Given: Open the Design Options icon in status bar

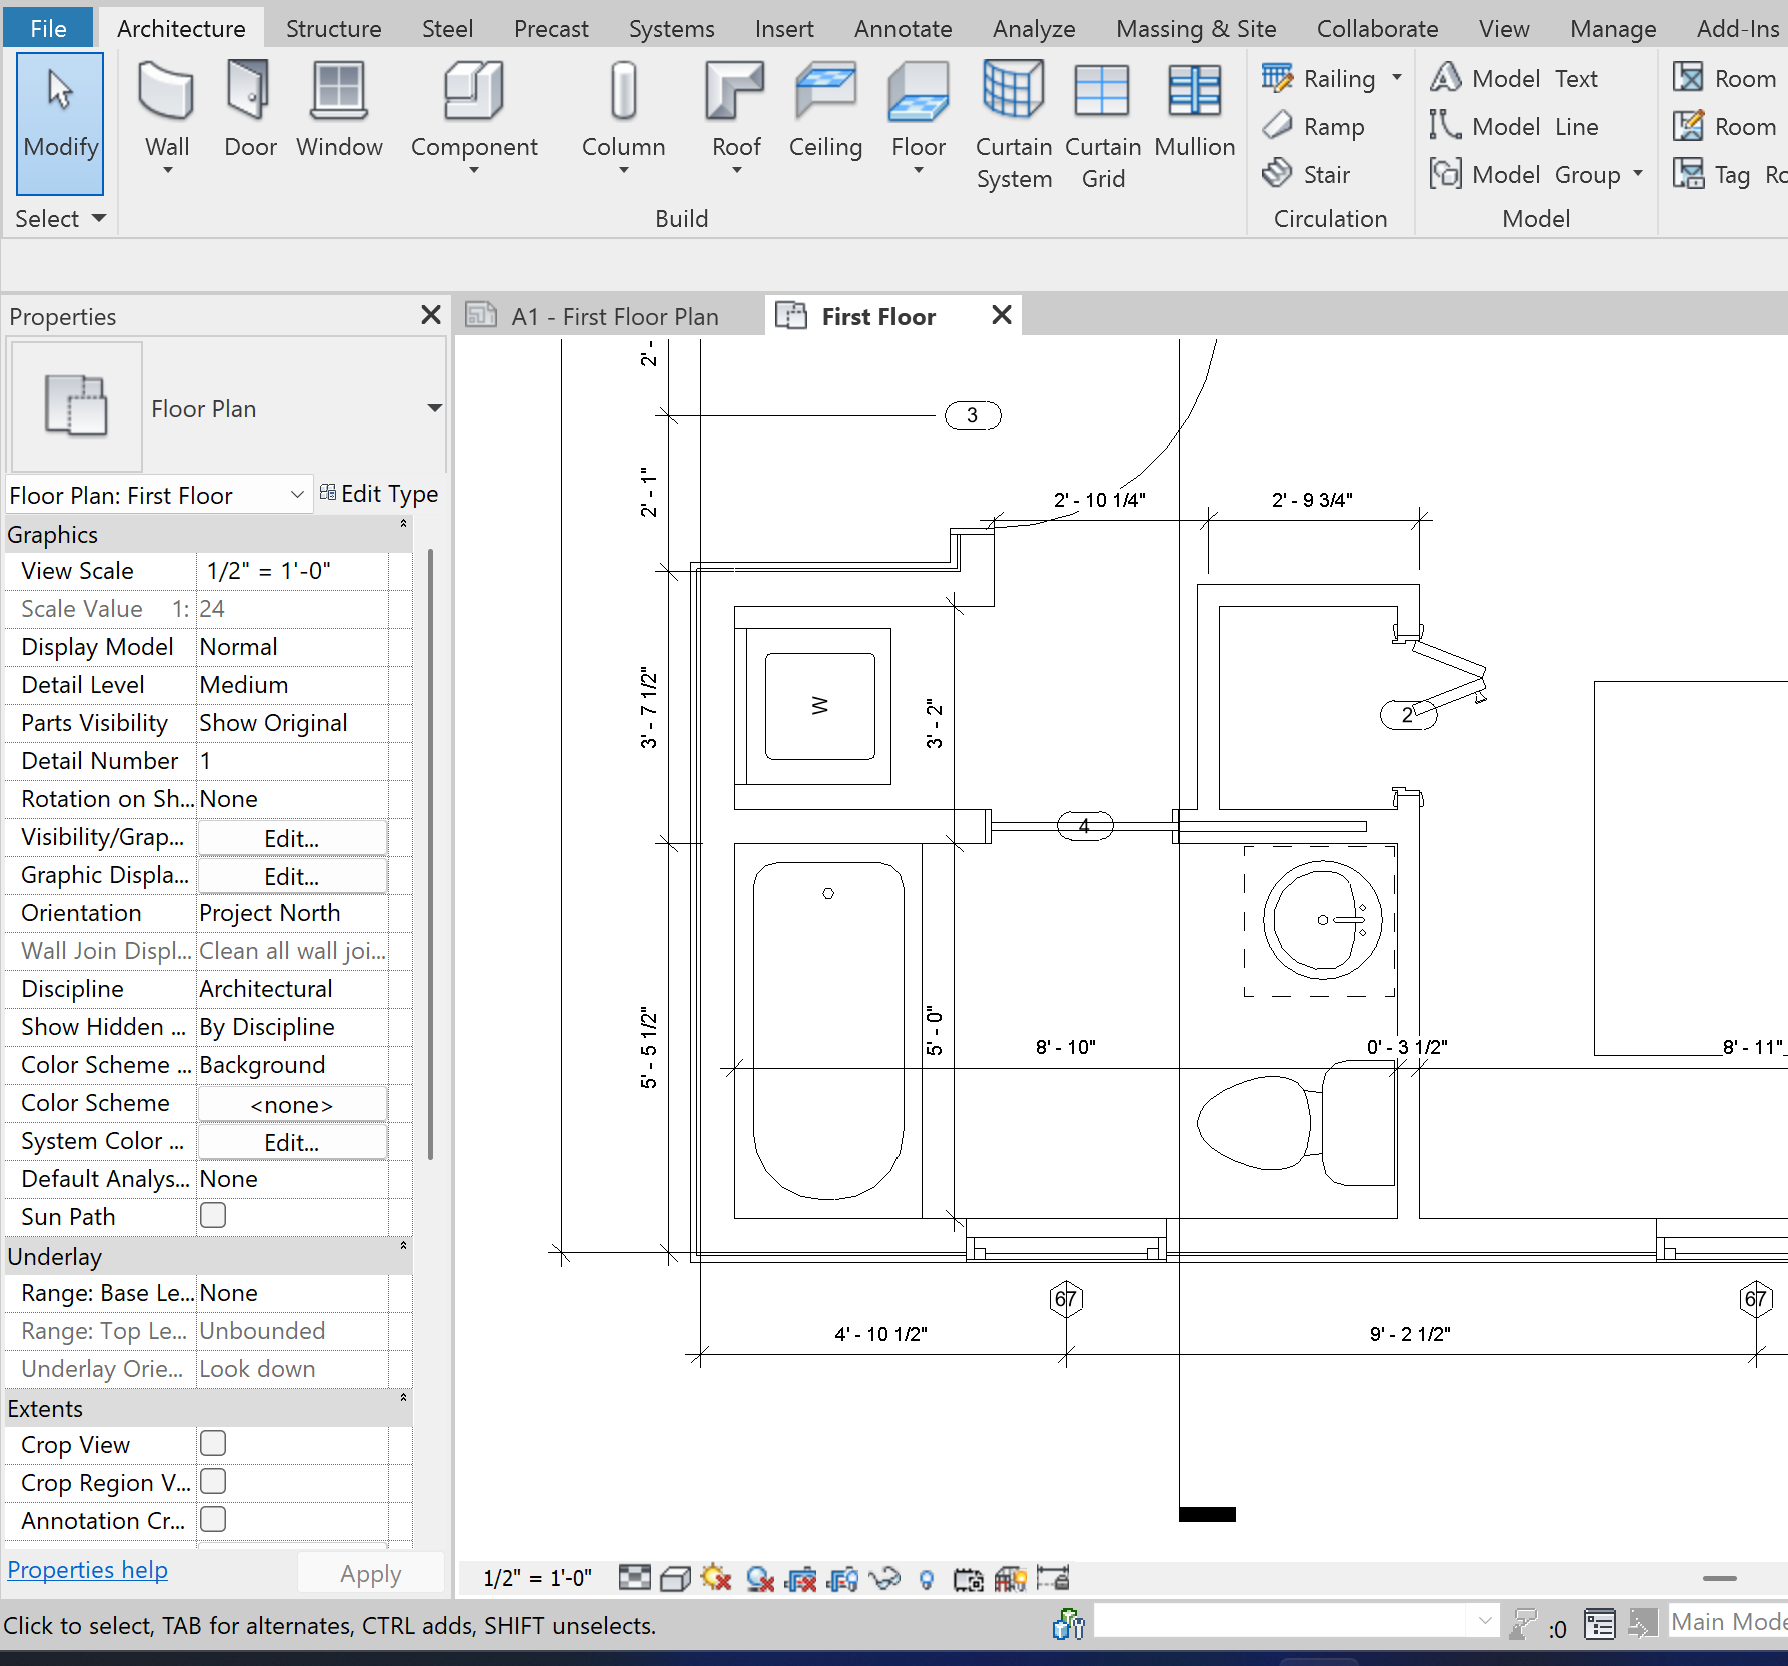Looking at the screenshot, I should 1600,1624.
